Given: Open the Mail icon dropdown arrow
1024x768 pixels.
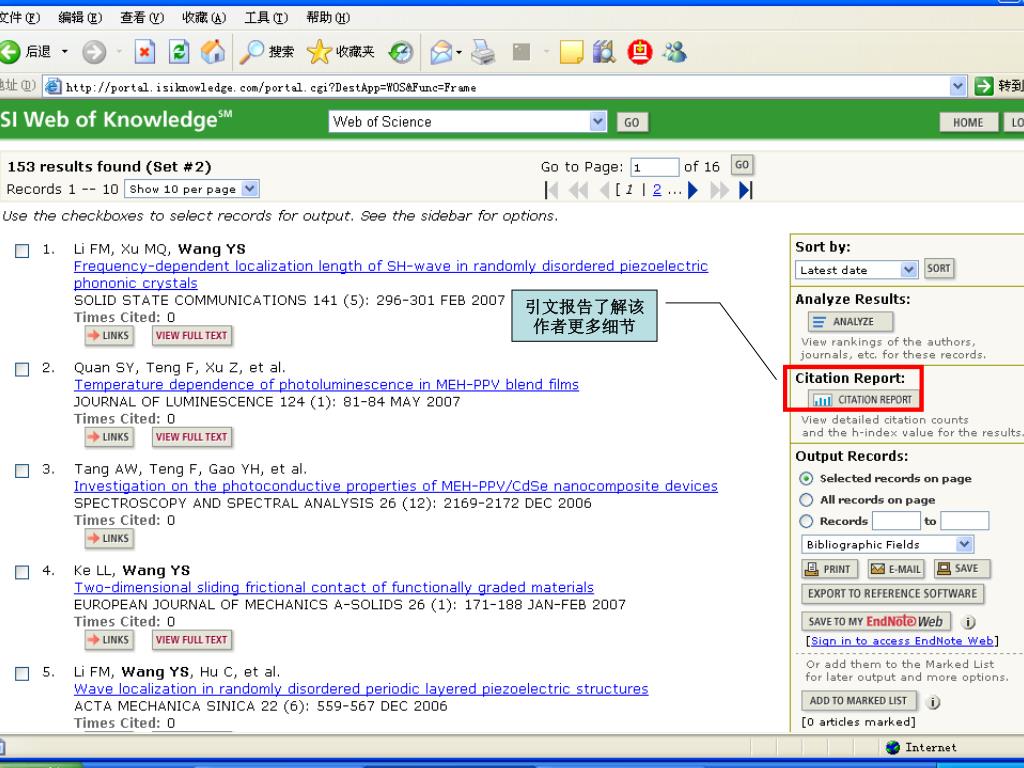Looking at the screenshot, I should 459,52.
